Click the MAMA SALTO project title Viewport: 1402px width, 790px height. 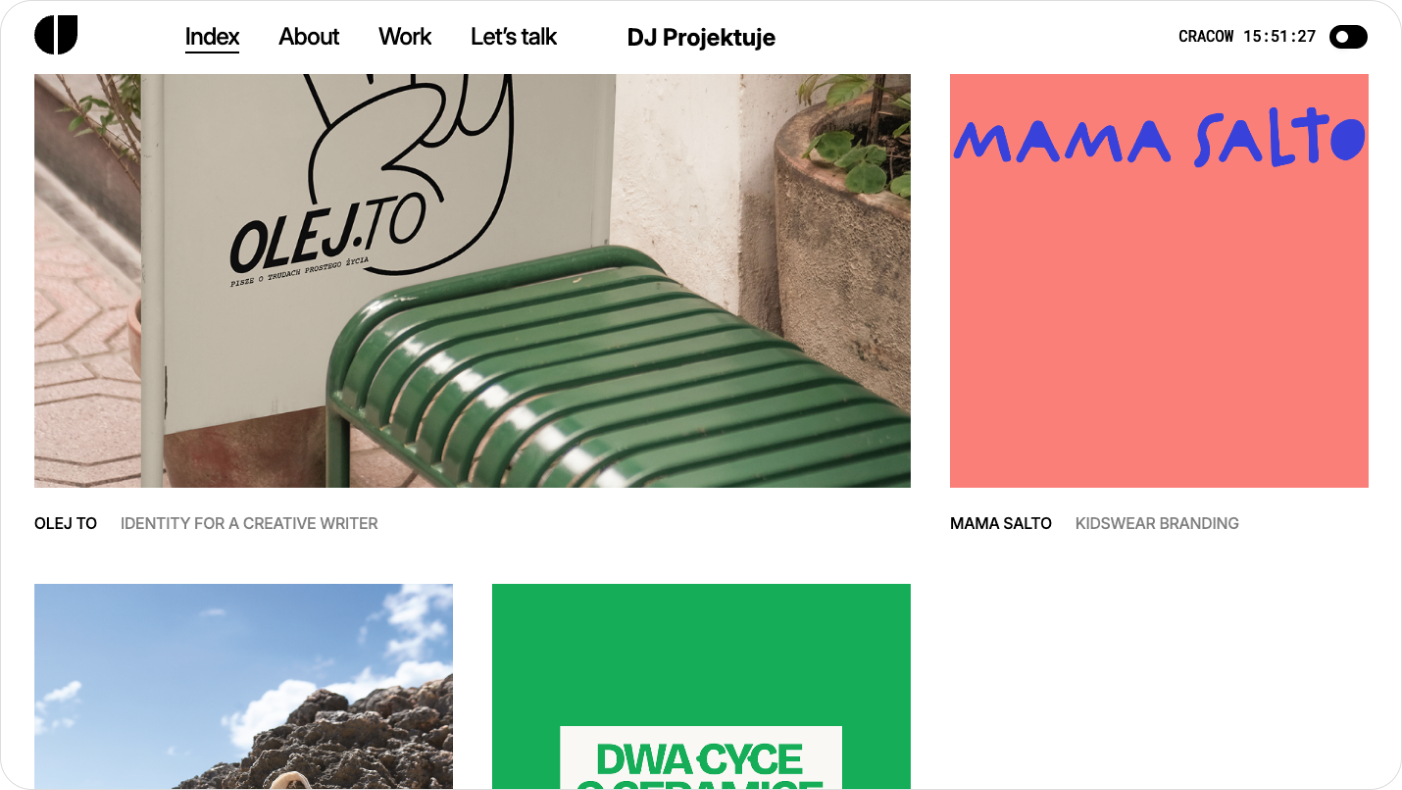pos(1001,523)
